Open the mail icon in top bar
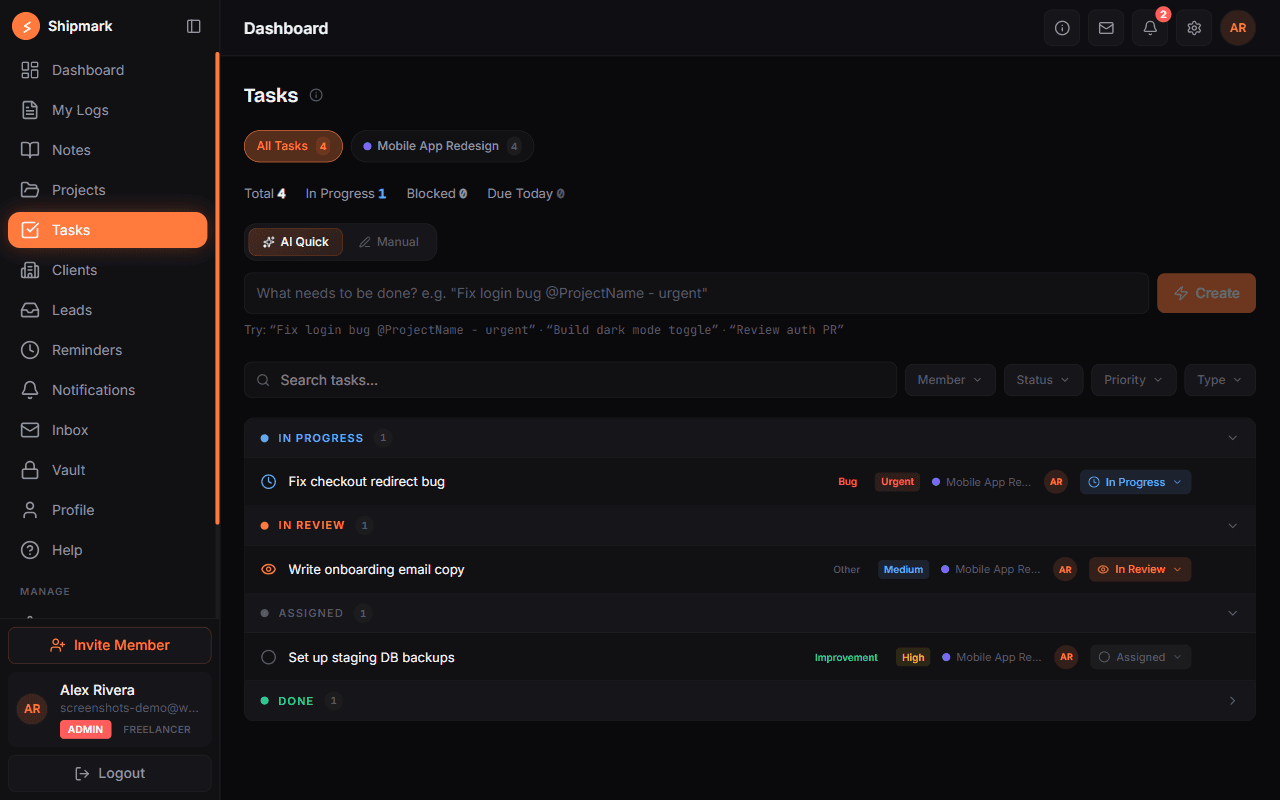This screenshot has height=800, width=1280. click(x=1106, y=28)
